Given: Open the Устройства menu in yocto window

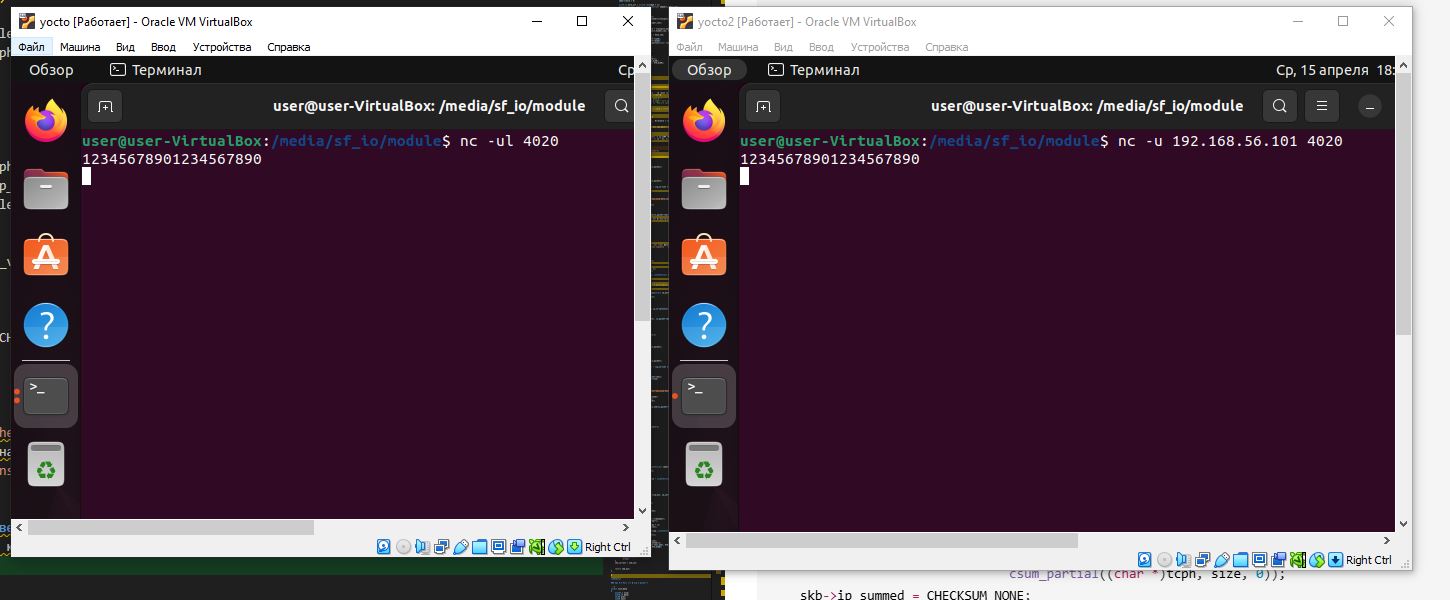Looking at the screenshot, I should click(222, 47).
